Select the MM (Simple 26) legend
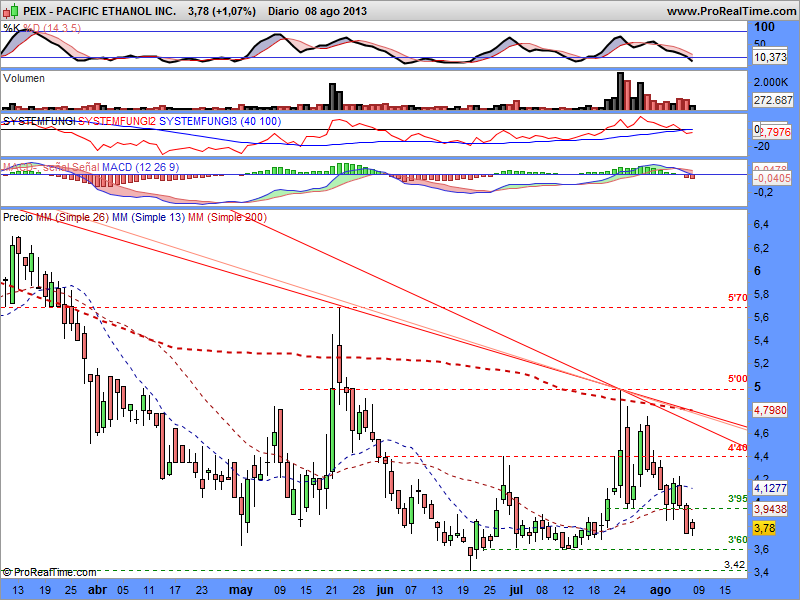The width and height of the screenshot is (800, 600). point(72,217)
